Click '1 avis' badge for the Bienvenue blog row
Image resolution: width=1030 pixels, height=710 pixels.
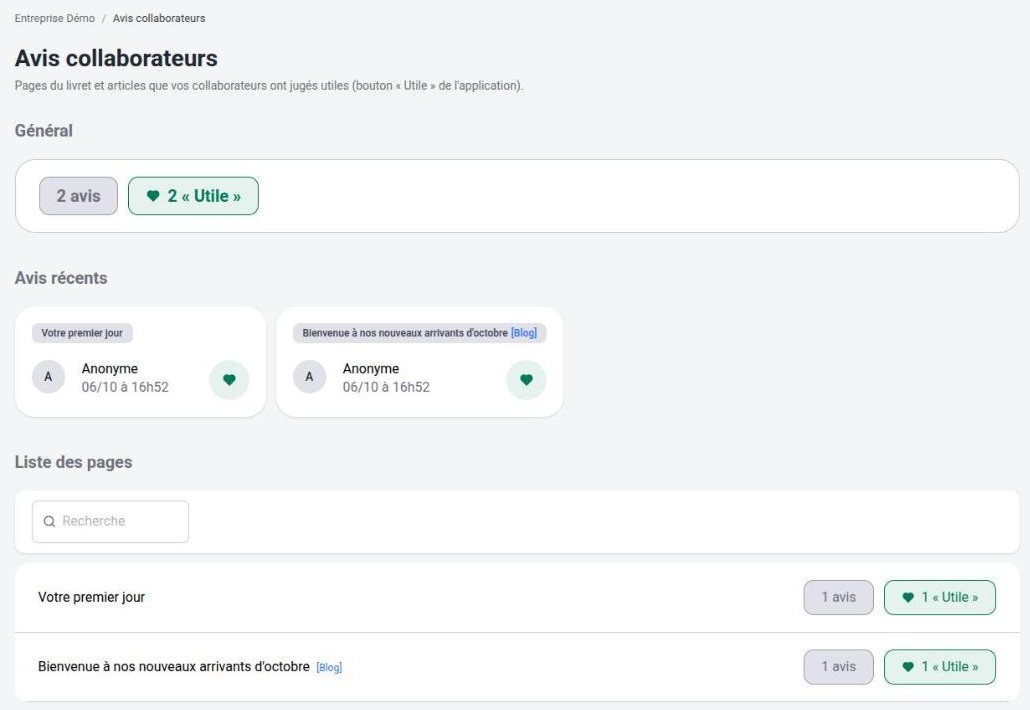pos(839,667)
